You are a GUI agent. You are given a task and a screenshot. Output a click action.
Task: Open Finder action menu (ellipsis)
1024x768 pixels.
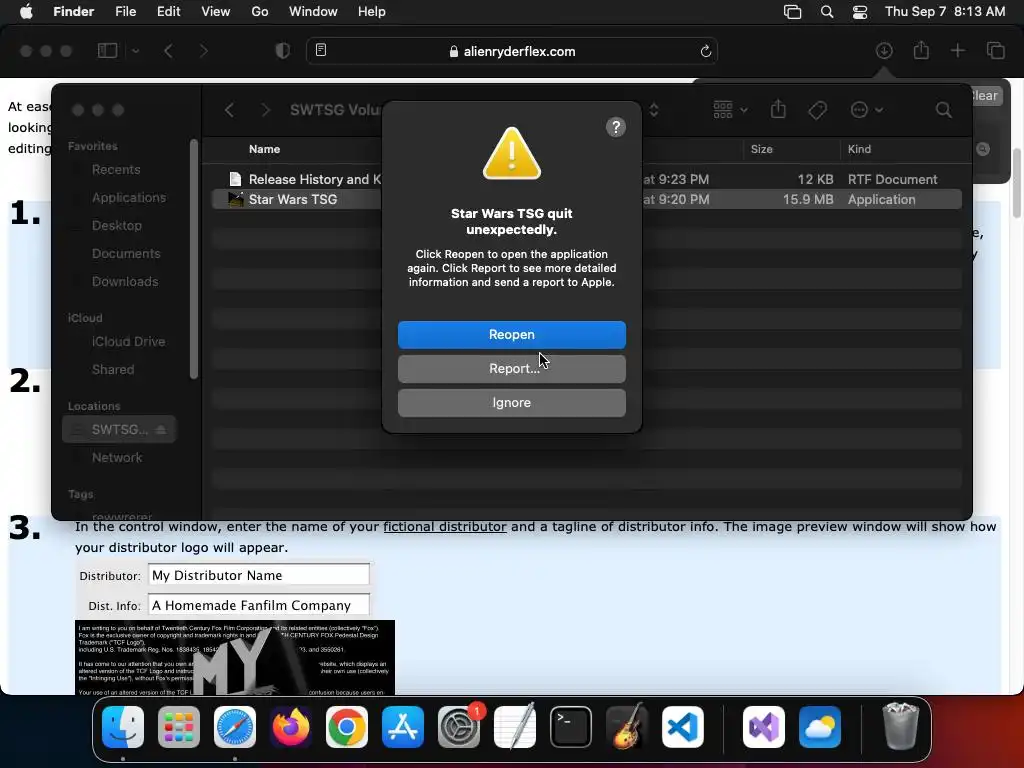(x=867, y=110)
